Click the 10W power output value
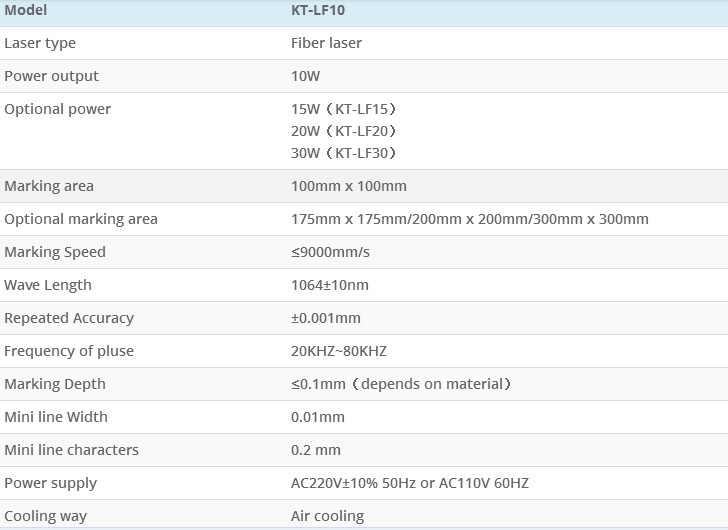The image size is (728, 530). click(305, 76)
